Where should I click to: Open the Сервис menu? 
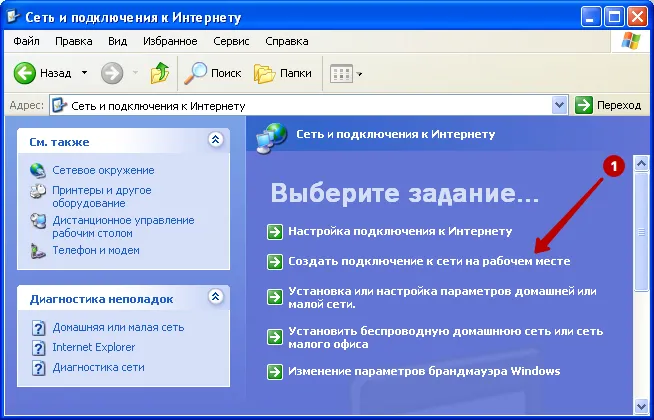tap(231, 41)
